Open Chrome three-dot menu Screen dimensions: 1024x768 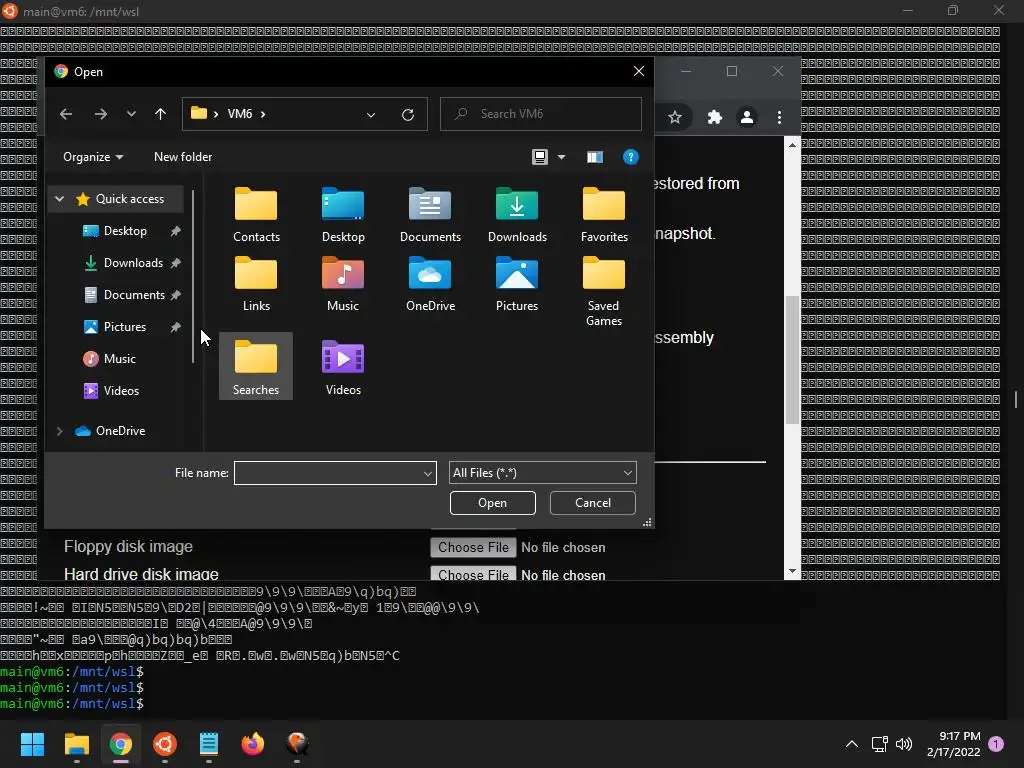(x=779, y=118)
